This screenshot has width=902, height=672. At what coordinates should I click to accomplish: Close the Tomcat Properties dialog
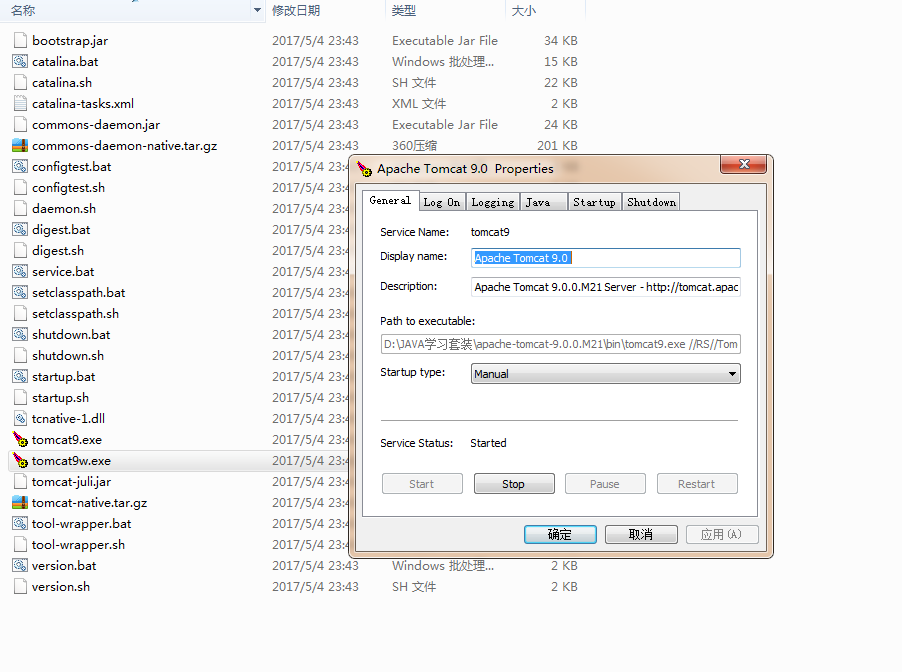coord(743,165)
